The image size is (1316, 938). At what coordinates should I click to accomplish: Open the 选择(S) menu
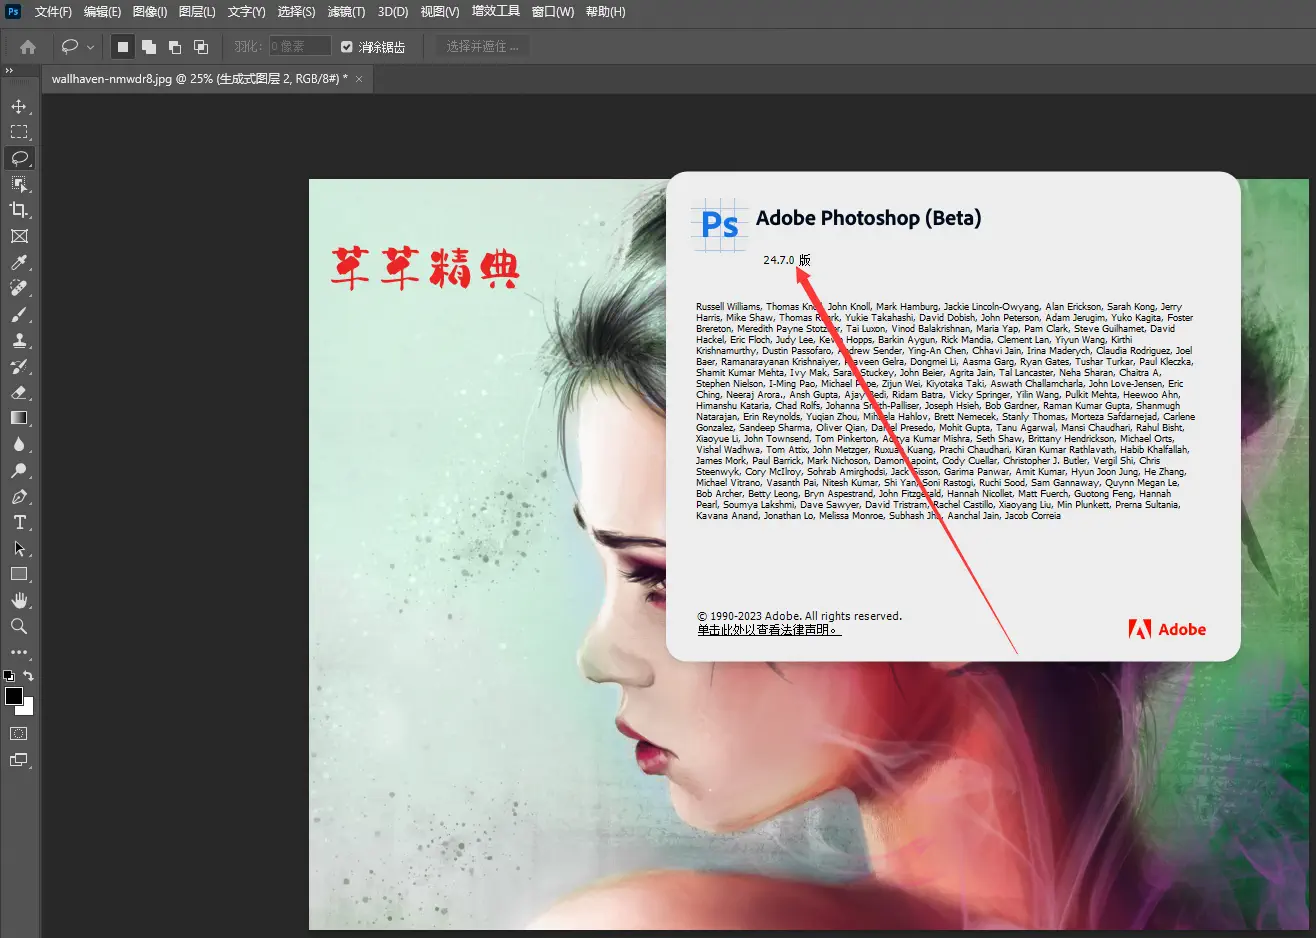(x=296, y=12)
